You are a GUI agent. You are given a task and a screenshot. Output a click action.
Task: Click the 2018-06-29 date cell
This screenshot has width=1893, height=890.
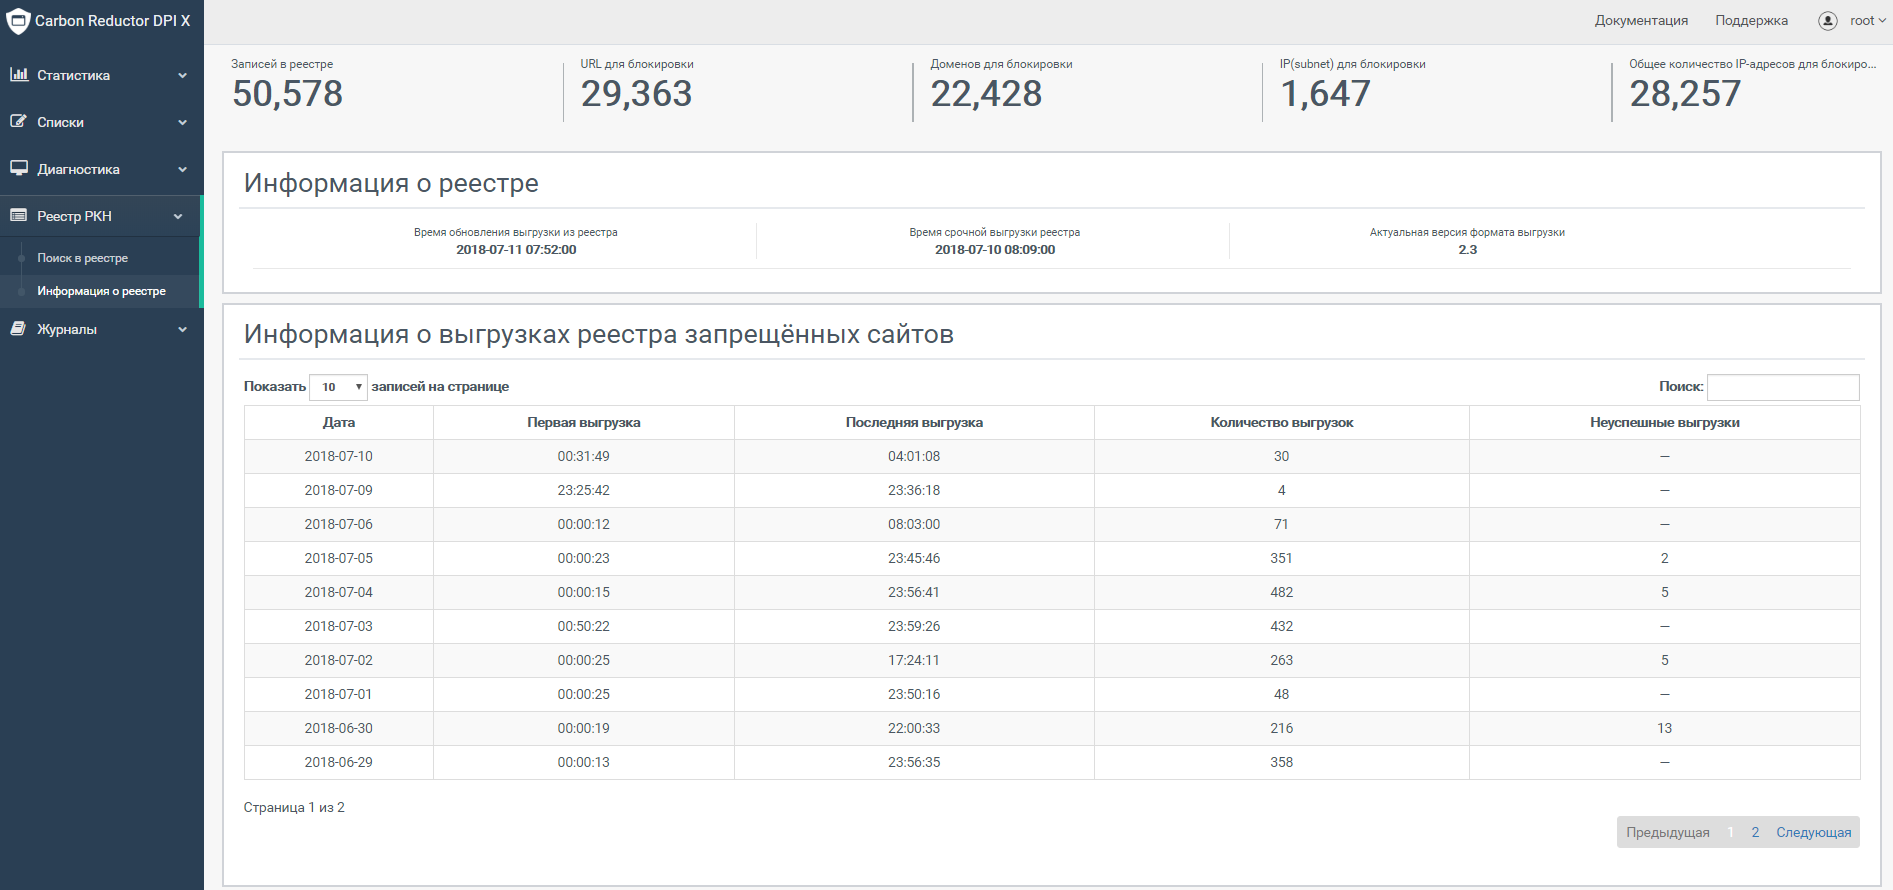(x=339, y=762)
